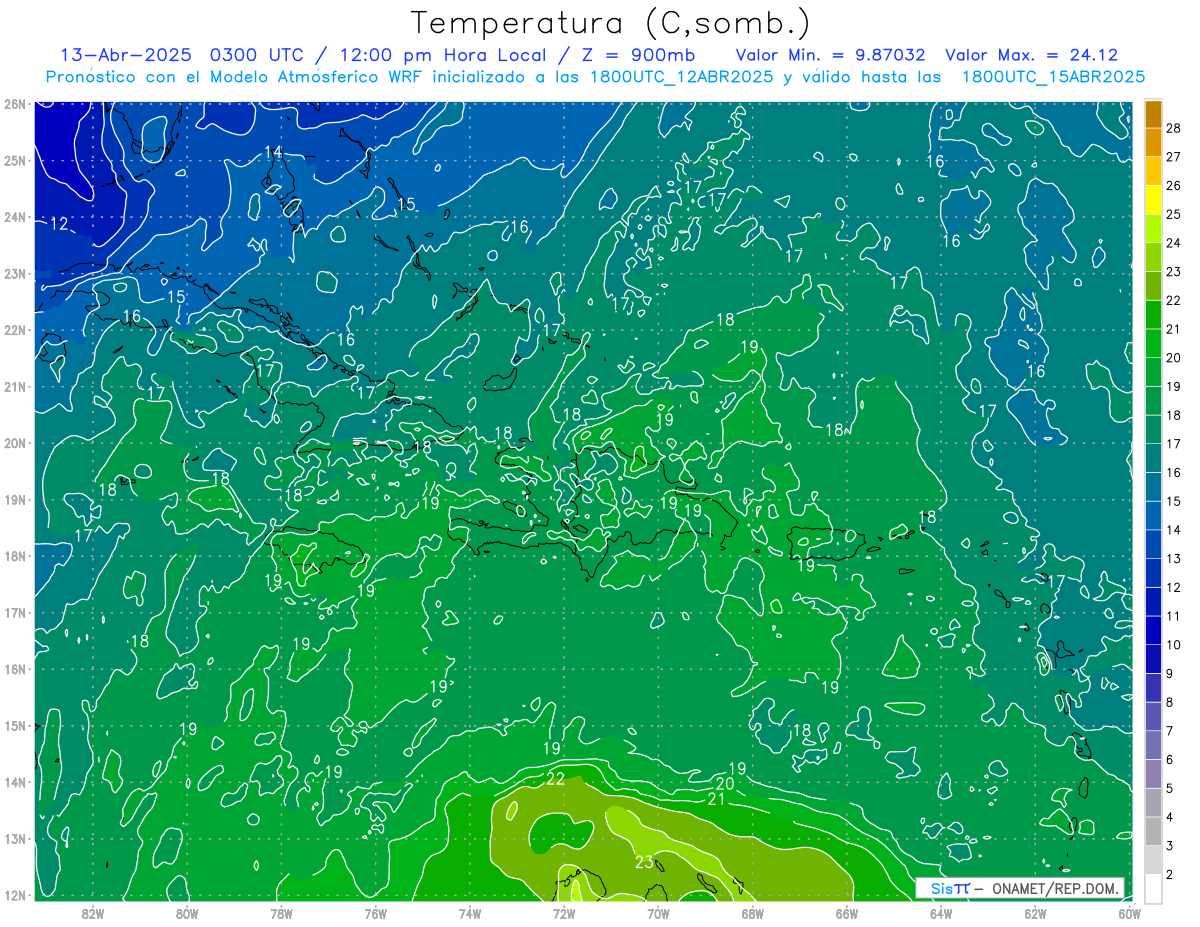The width and height of the screenshot is (1200, 927).
Task: Click latitude axis label "26N"
Action: 15,103
